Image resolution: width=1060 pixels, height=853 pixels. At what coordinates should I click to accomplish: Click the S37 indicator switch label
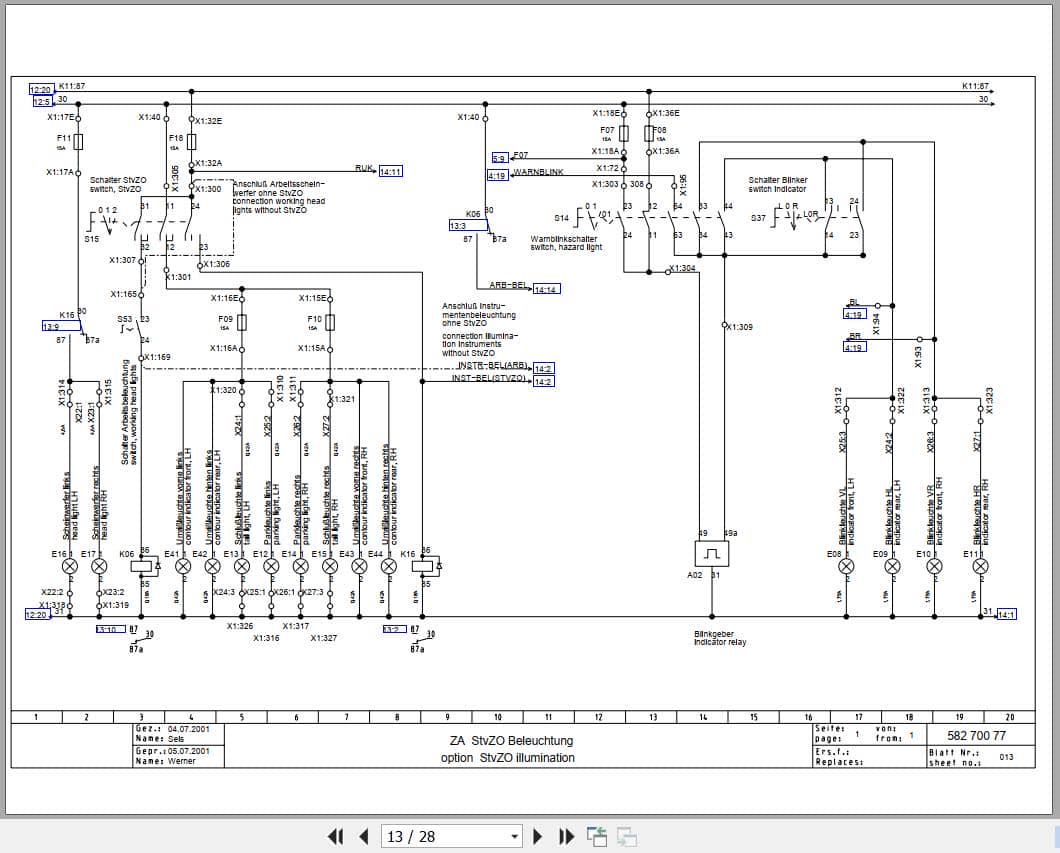[x=758, y=218]
